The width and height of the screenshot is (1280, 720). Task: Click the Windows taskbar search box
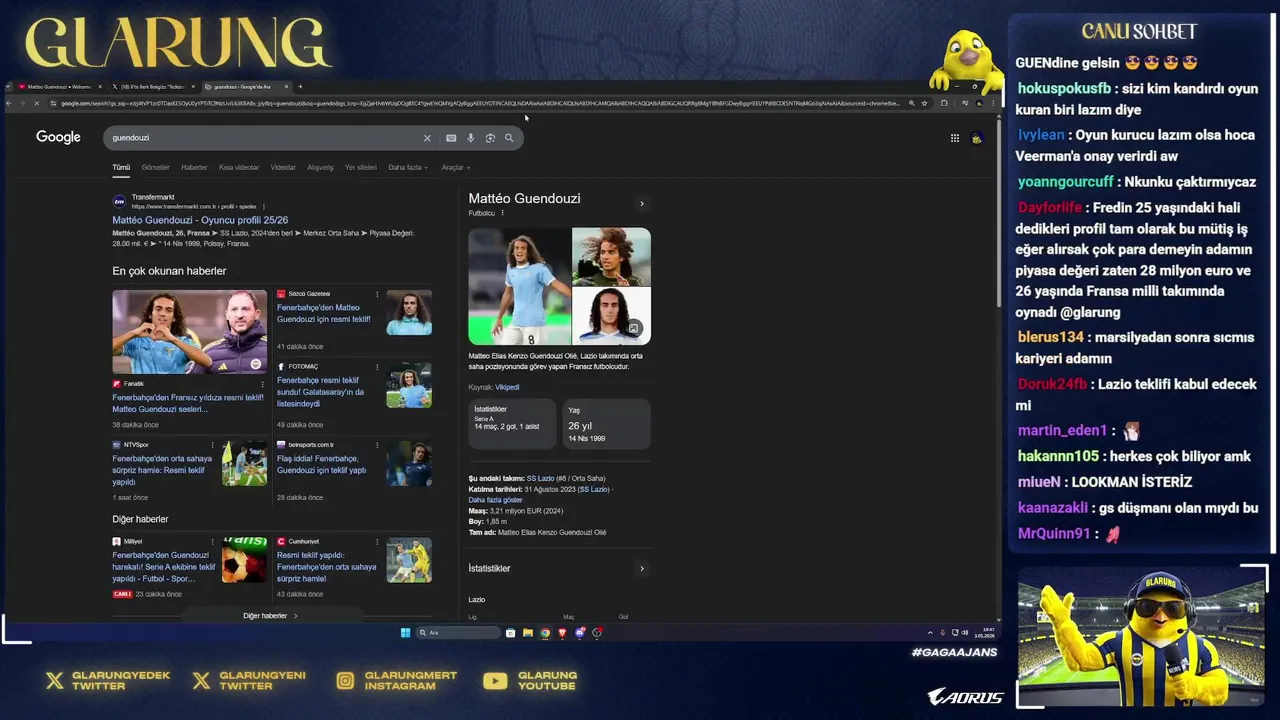pyautogui.click(x=458, y=633)
